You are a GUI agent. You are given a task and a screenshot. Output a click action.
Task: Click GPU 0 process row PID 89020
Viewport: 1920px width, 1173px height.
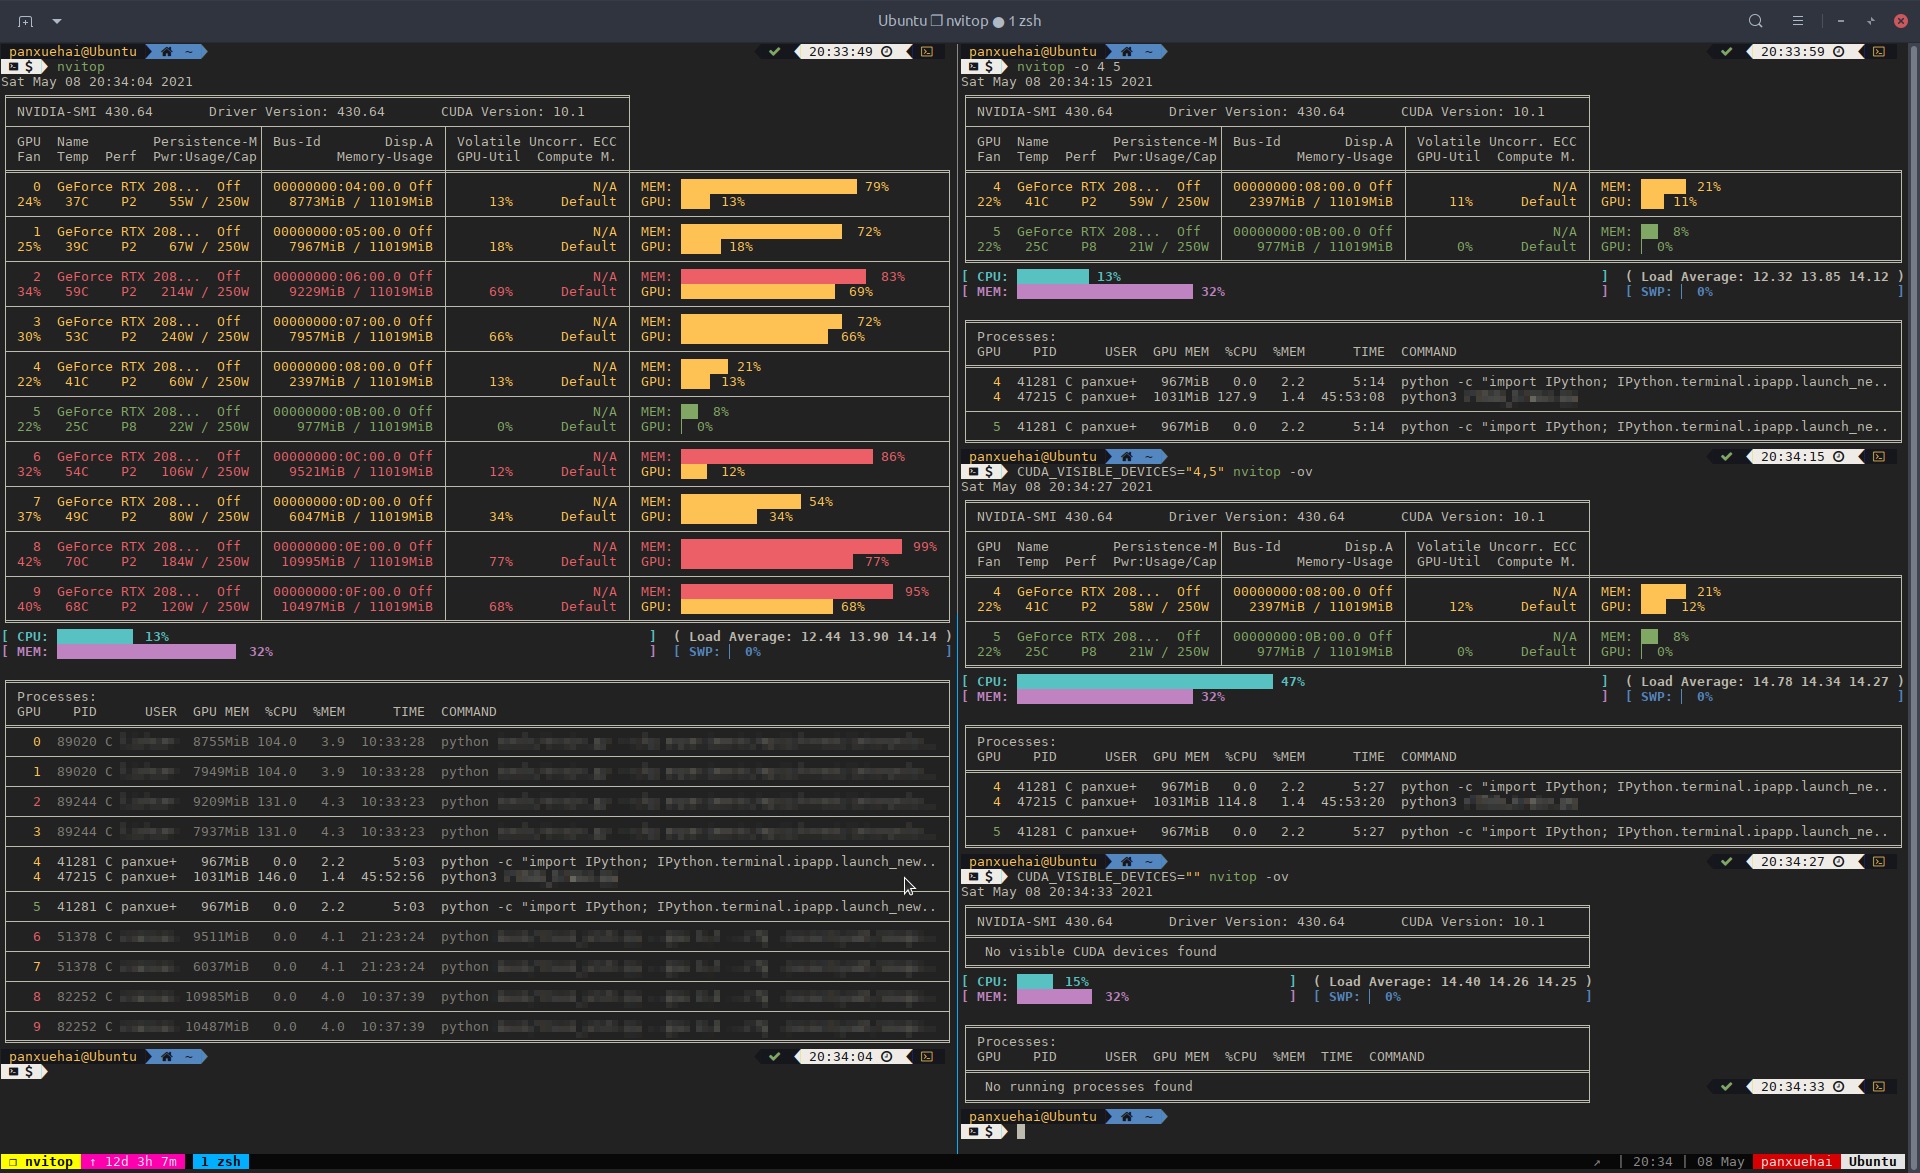coord(76,742)
